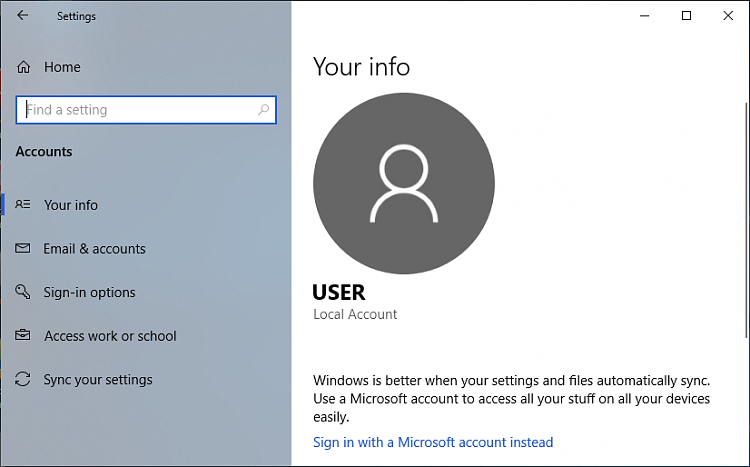The width and height of the screenshot is (750, 467).
Task: Open Sign-in options page
Action: 89,292
